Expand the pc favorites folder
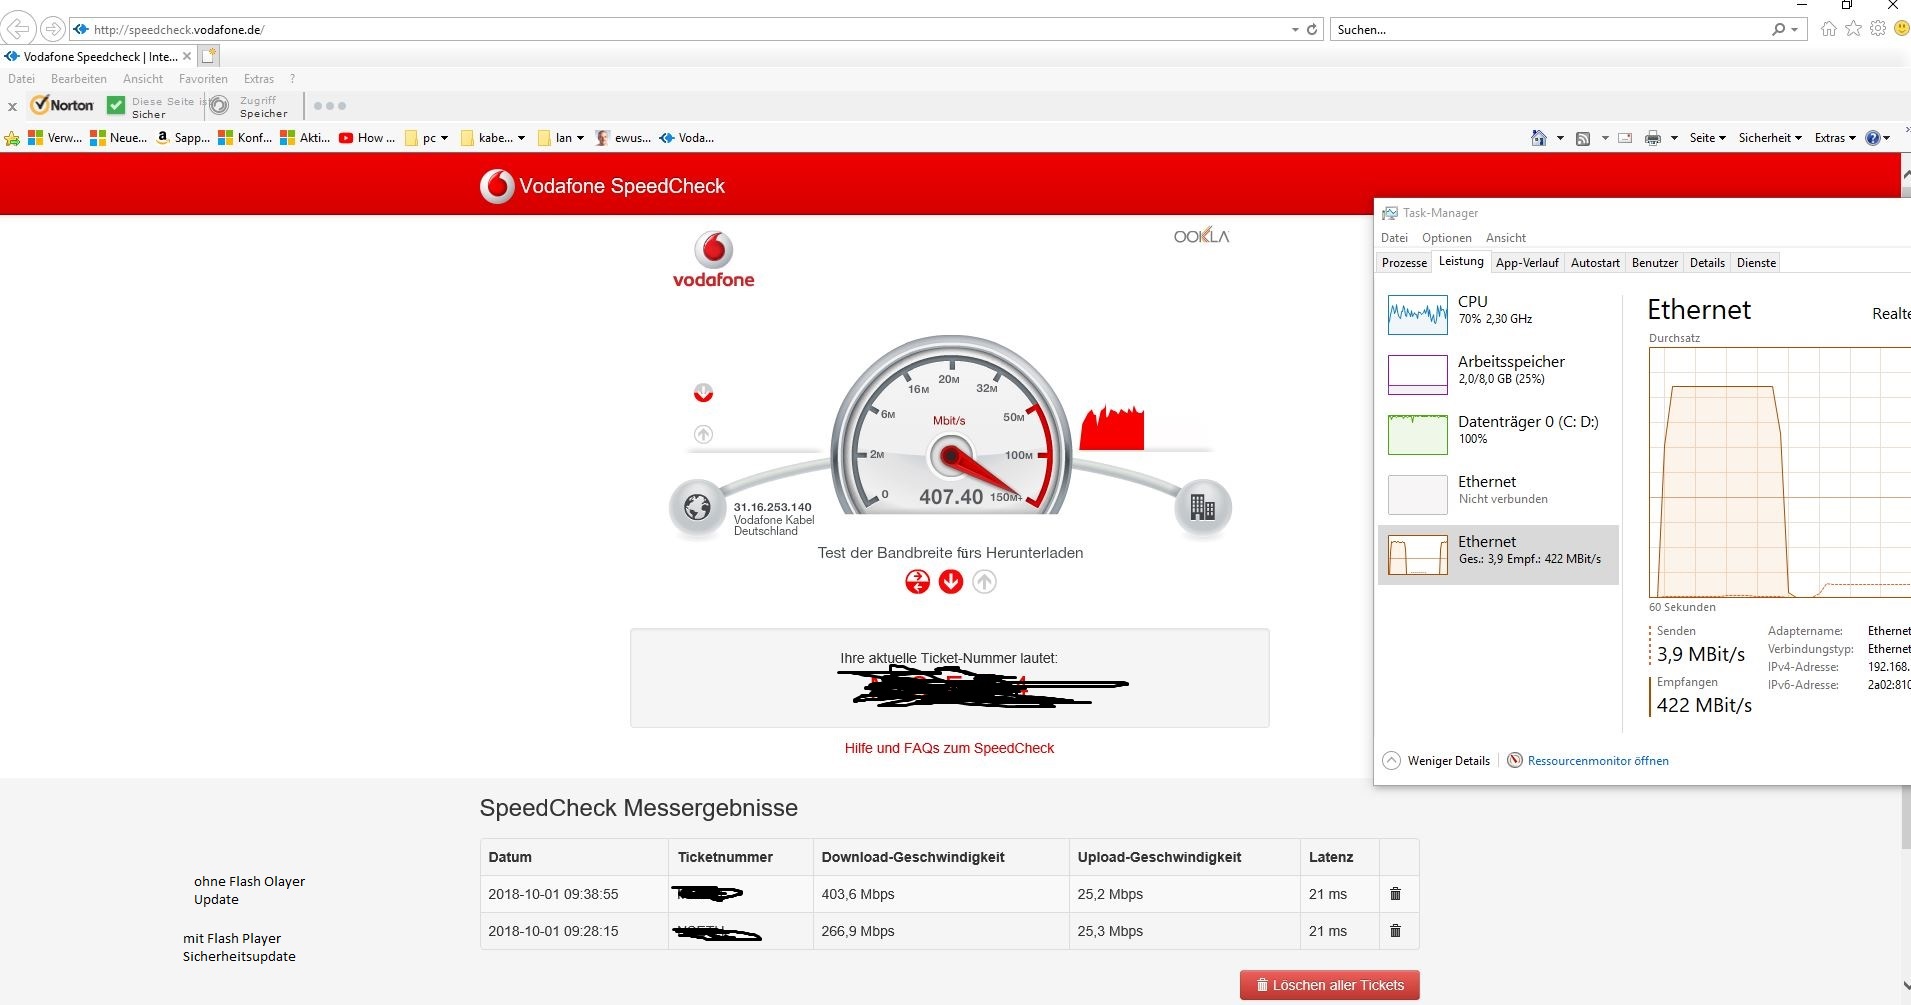Image resolution: width=1911 pixels, height=1005 pixels. [427, 138]
